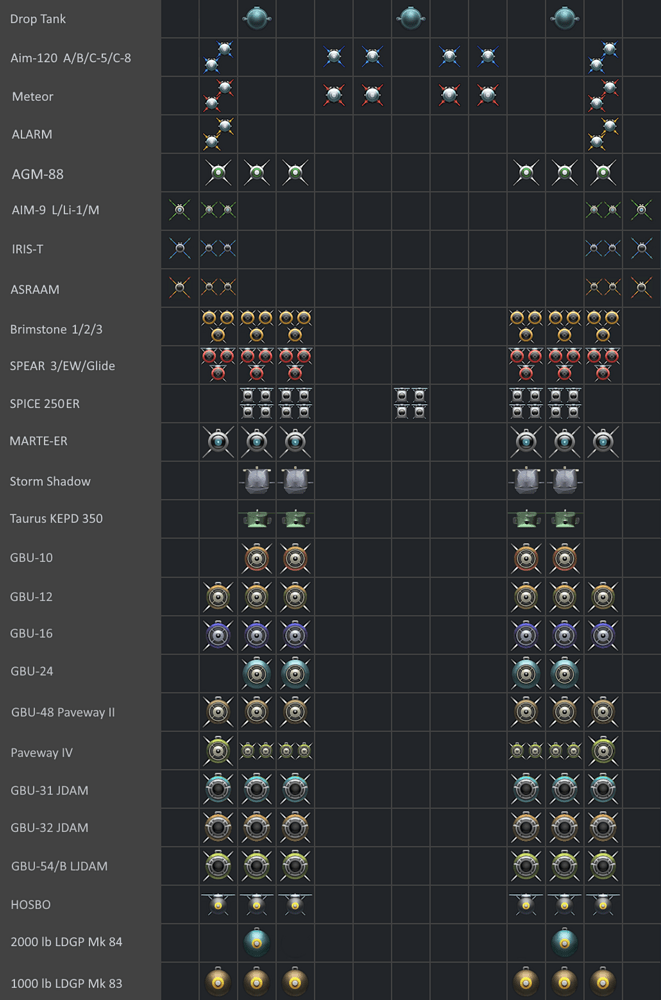Viewport: 661px width, 1000px height.
Task: Click the "Paveway IV" row label
Action: 41,753
